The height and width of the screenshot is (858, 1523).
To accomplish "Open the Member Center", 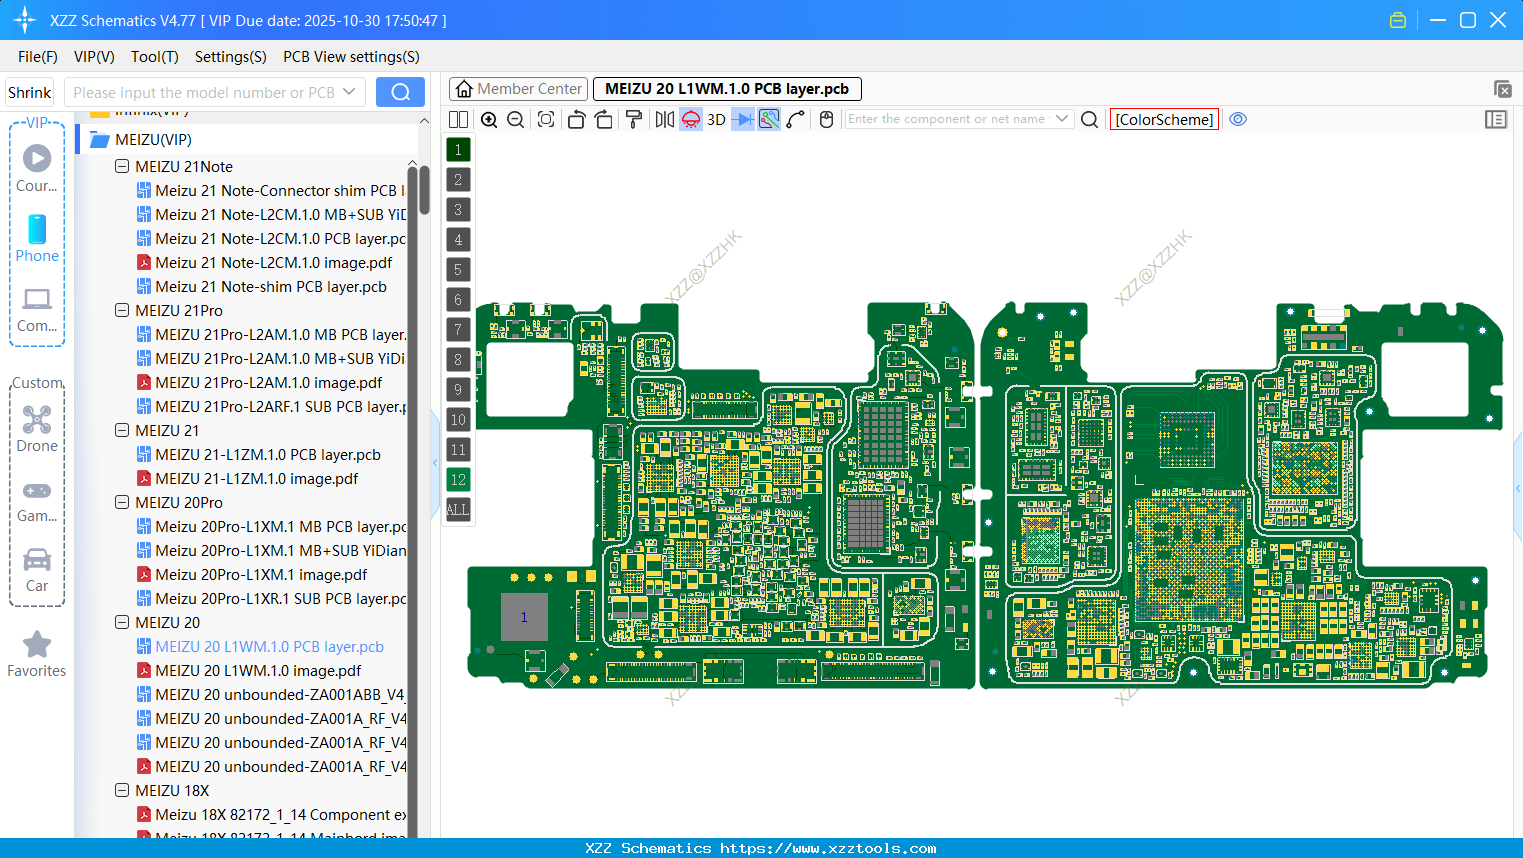I will pos(517,88).
